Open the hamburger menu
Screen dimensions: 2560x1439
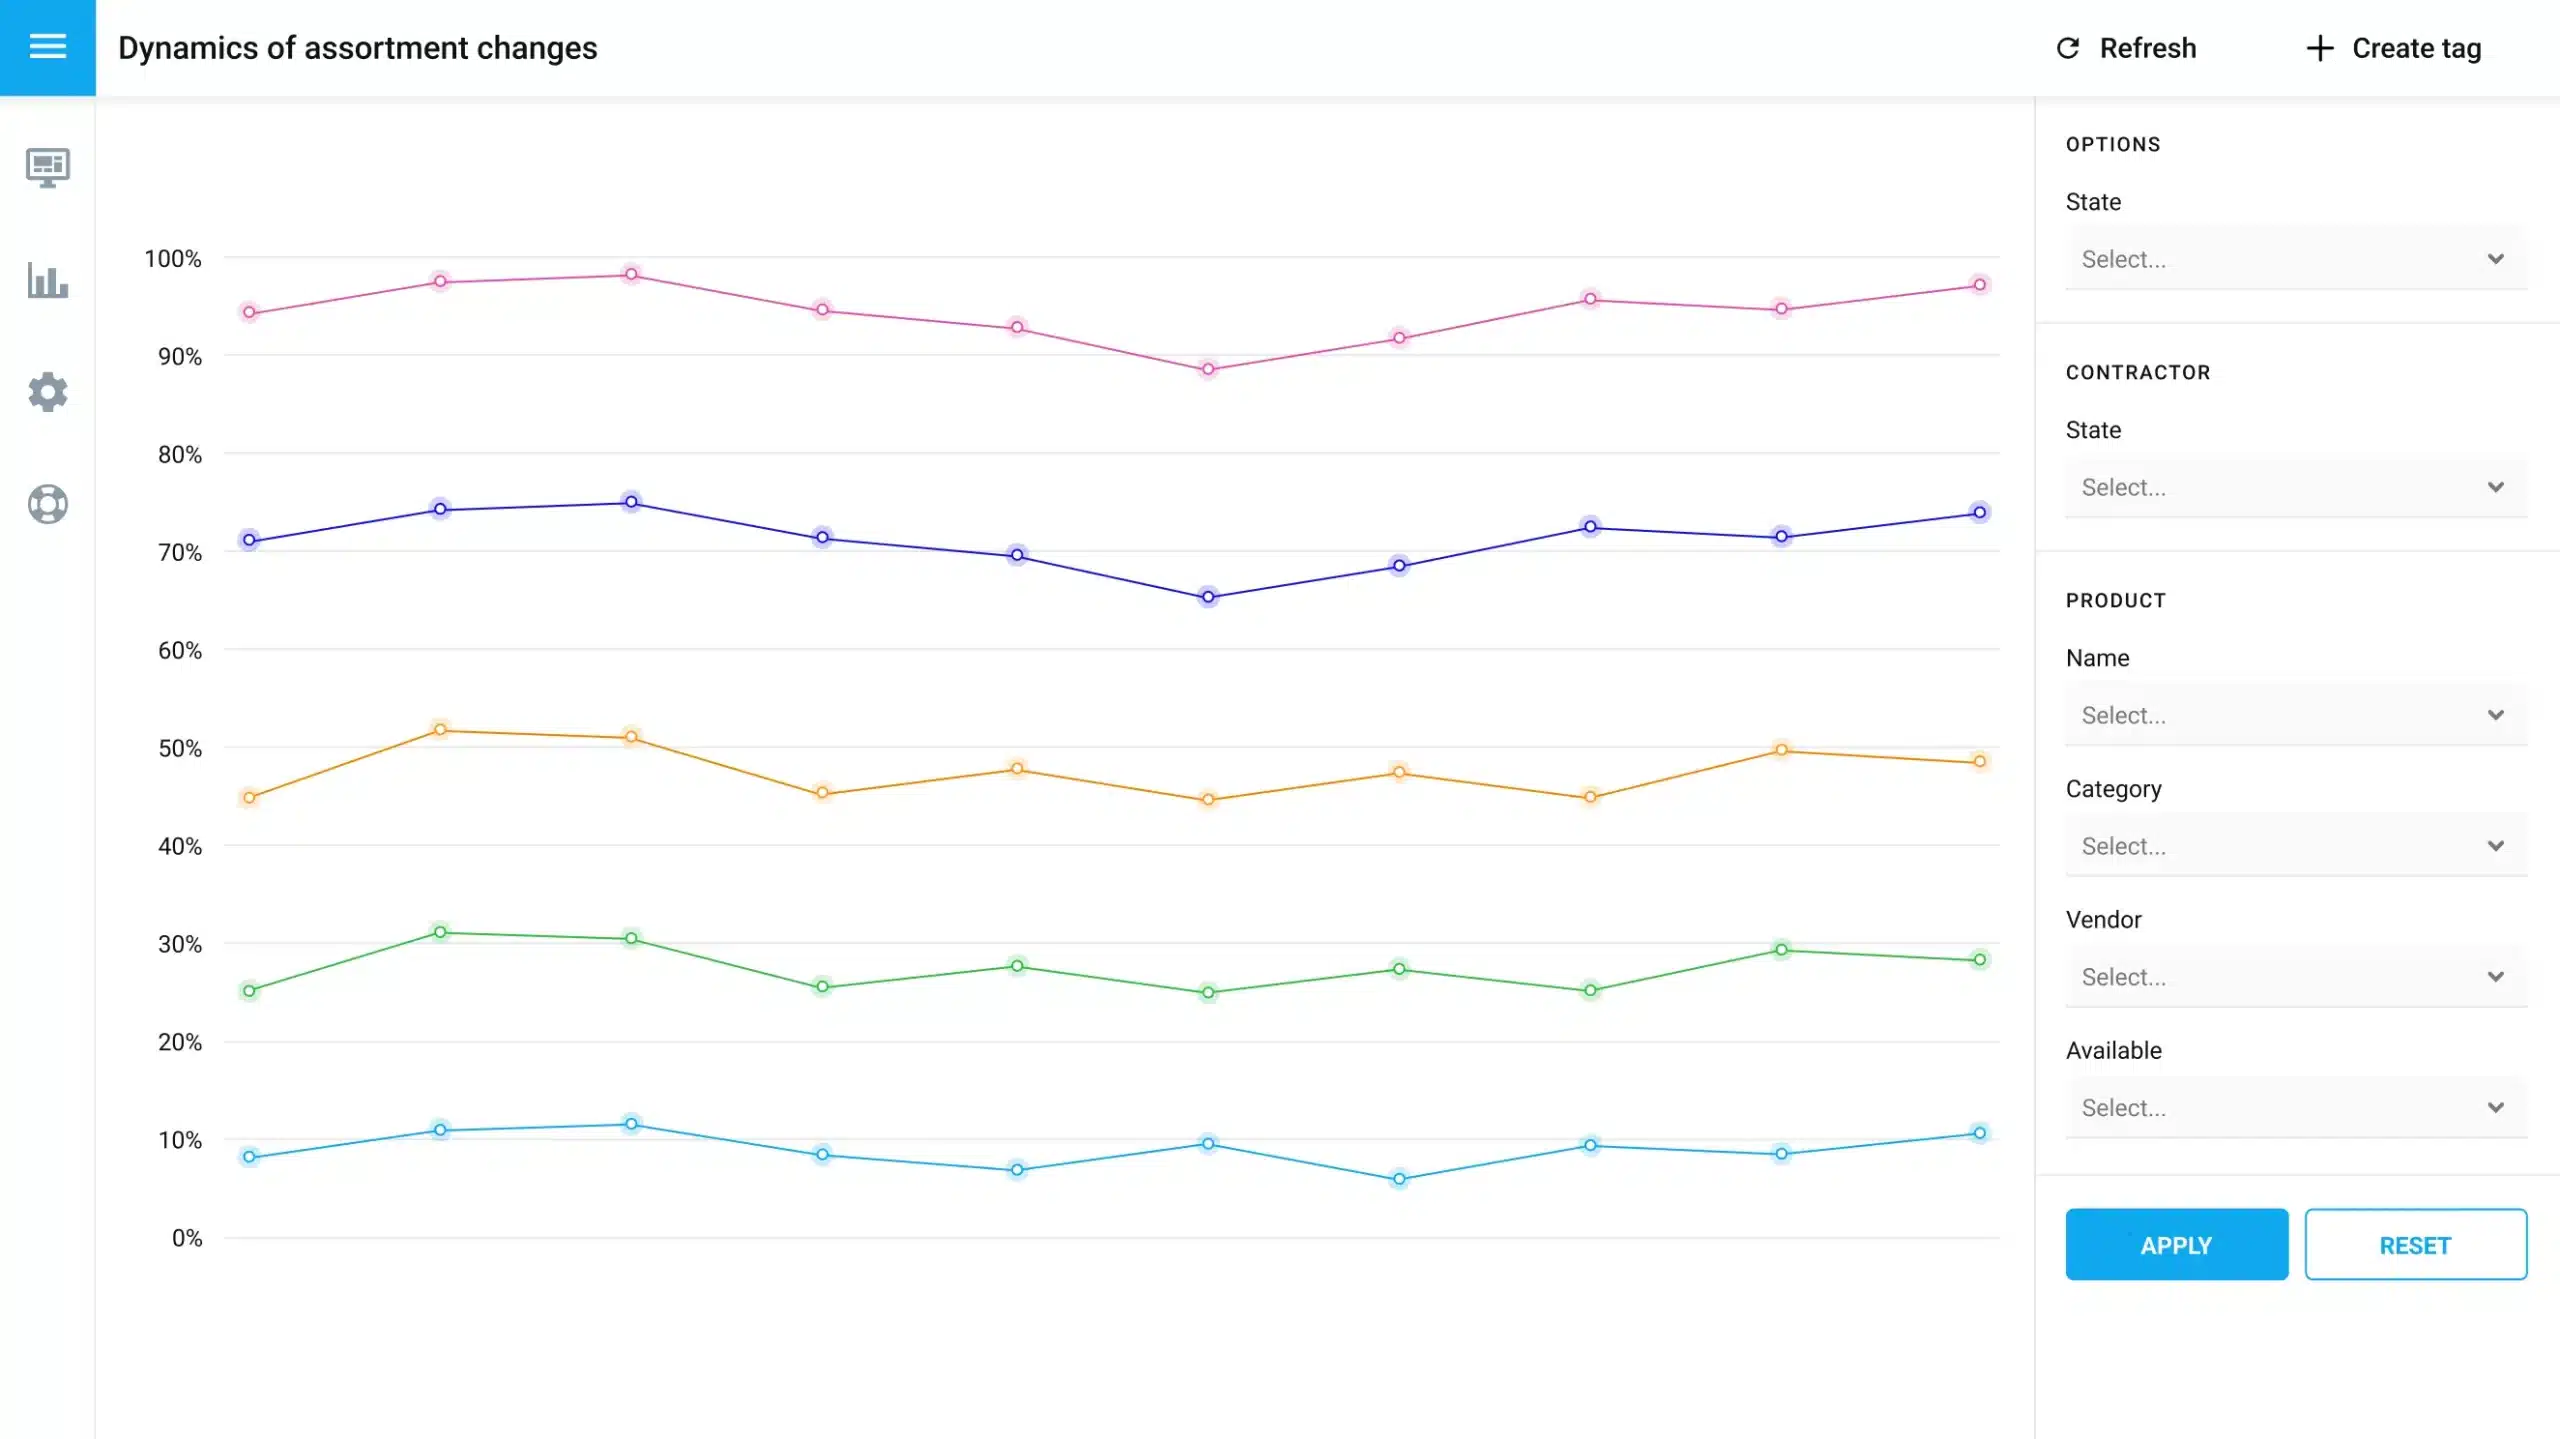pos(47,47)
